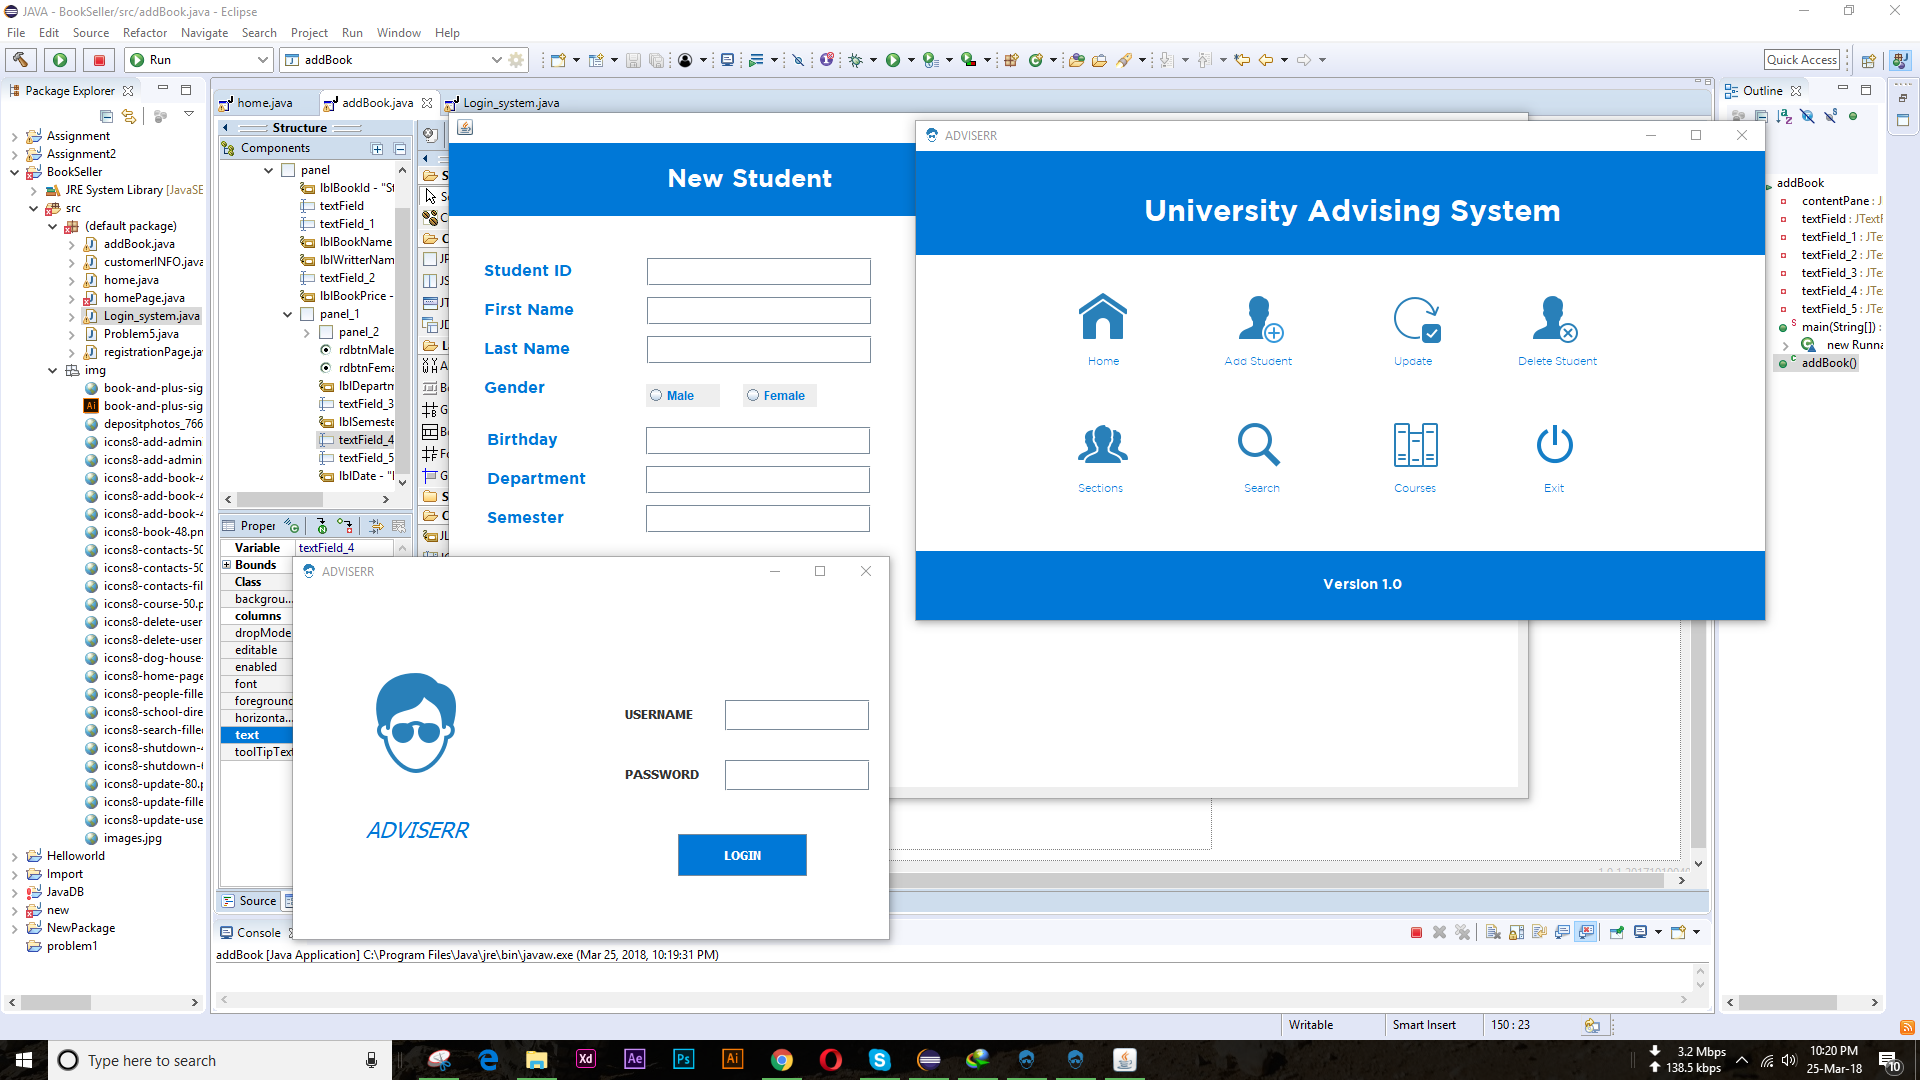The height and width of the screenshot is (1080, 1920).
Task: Click the Components panel horizontal scrollbar
Action: pyautogui.click(x=280, y=499)
